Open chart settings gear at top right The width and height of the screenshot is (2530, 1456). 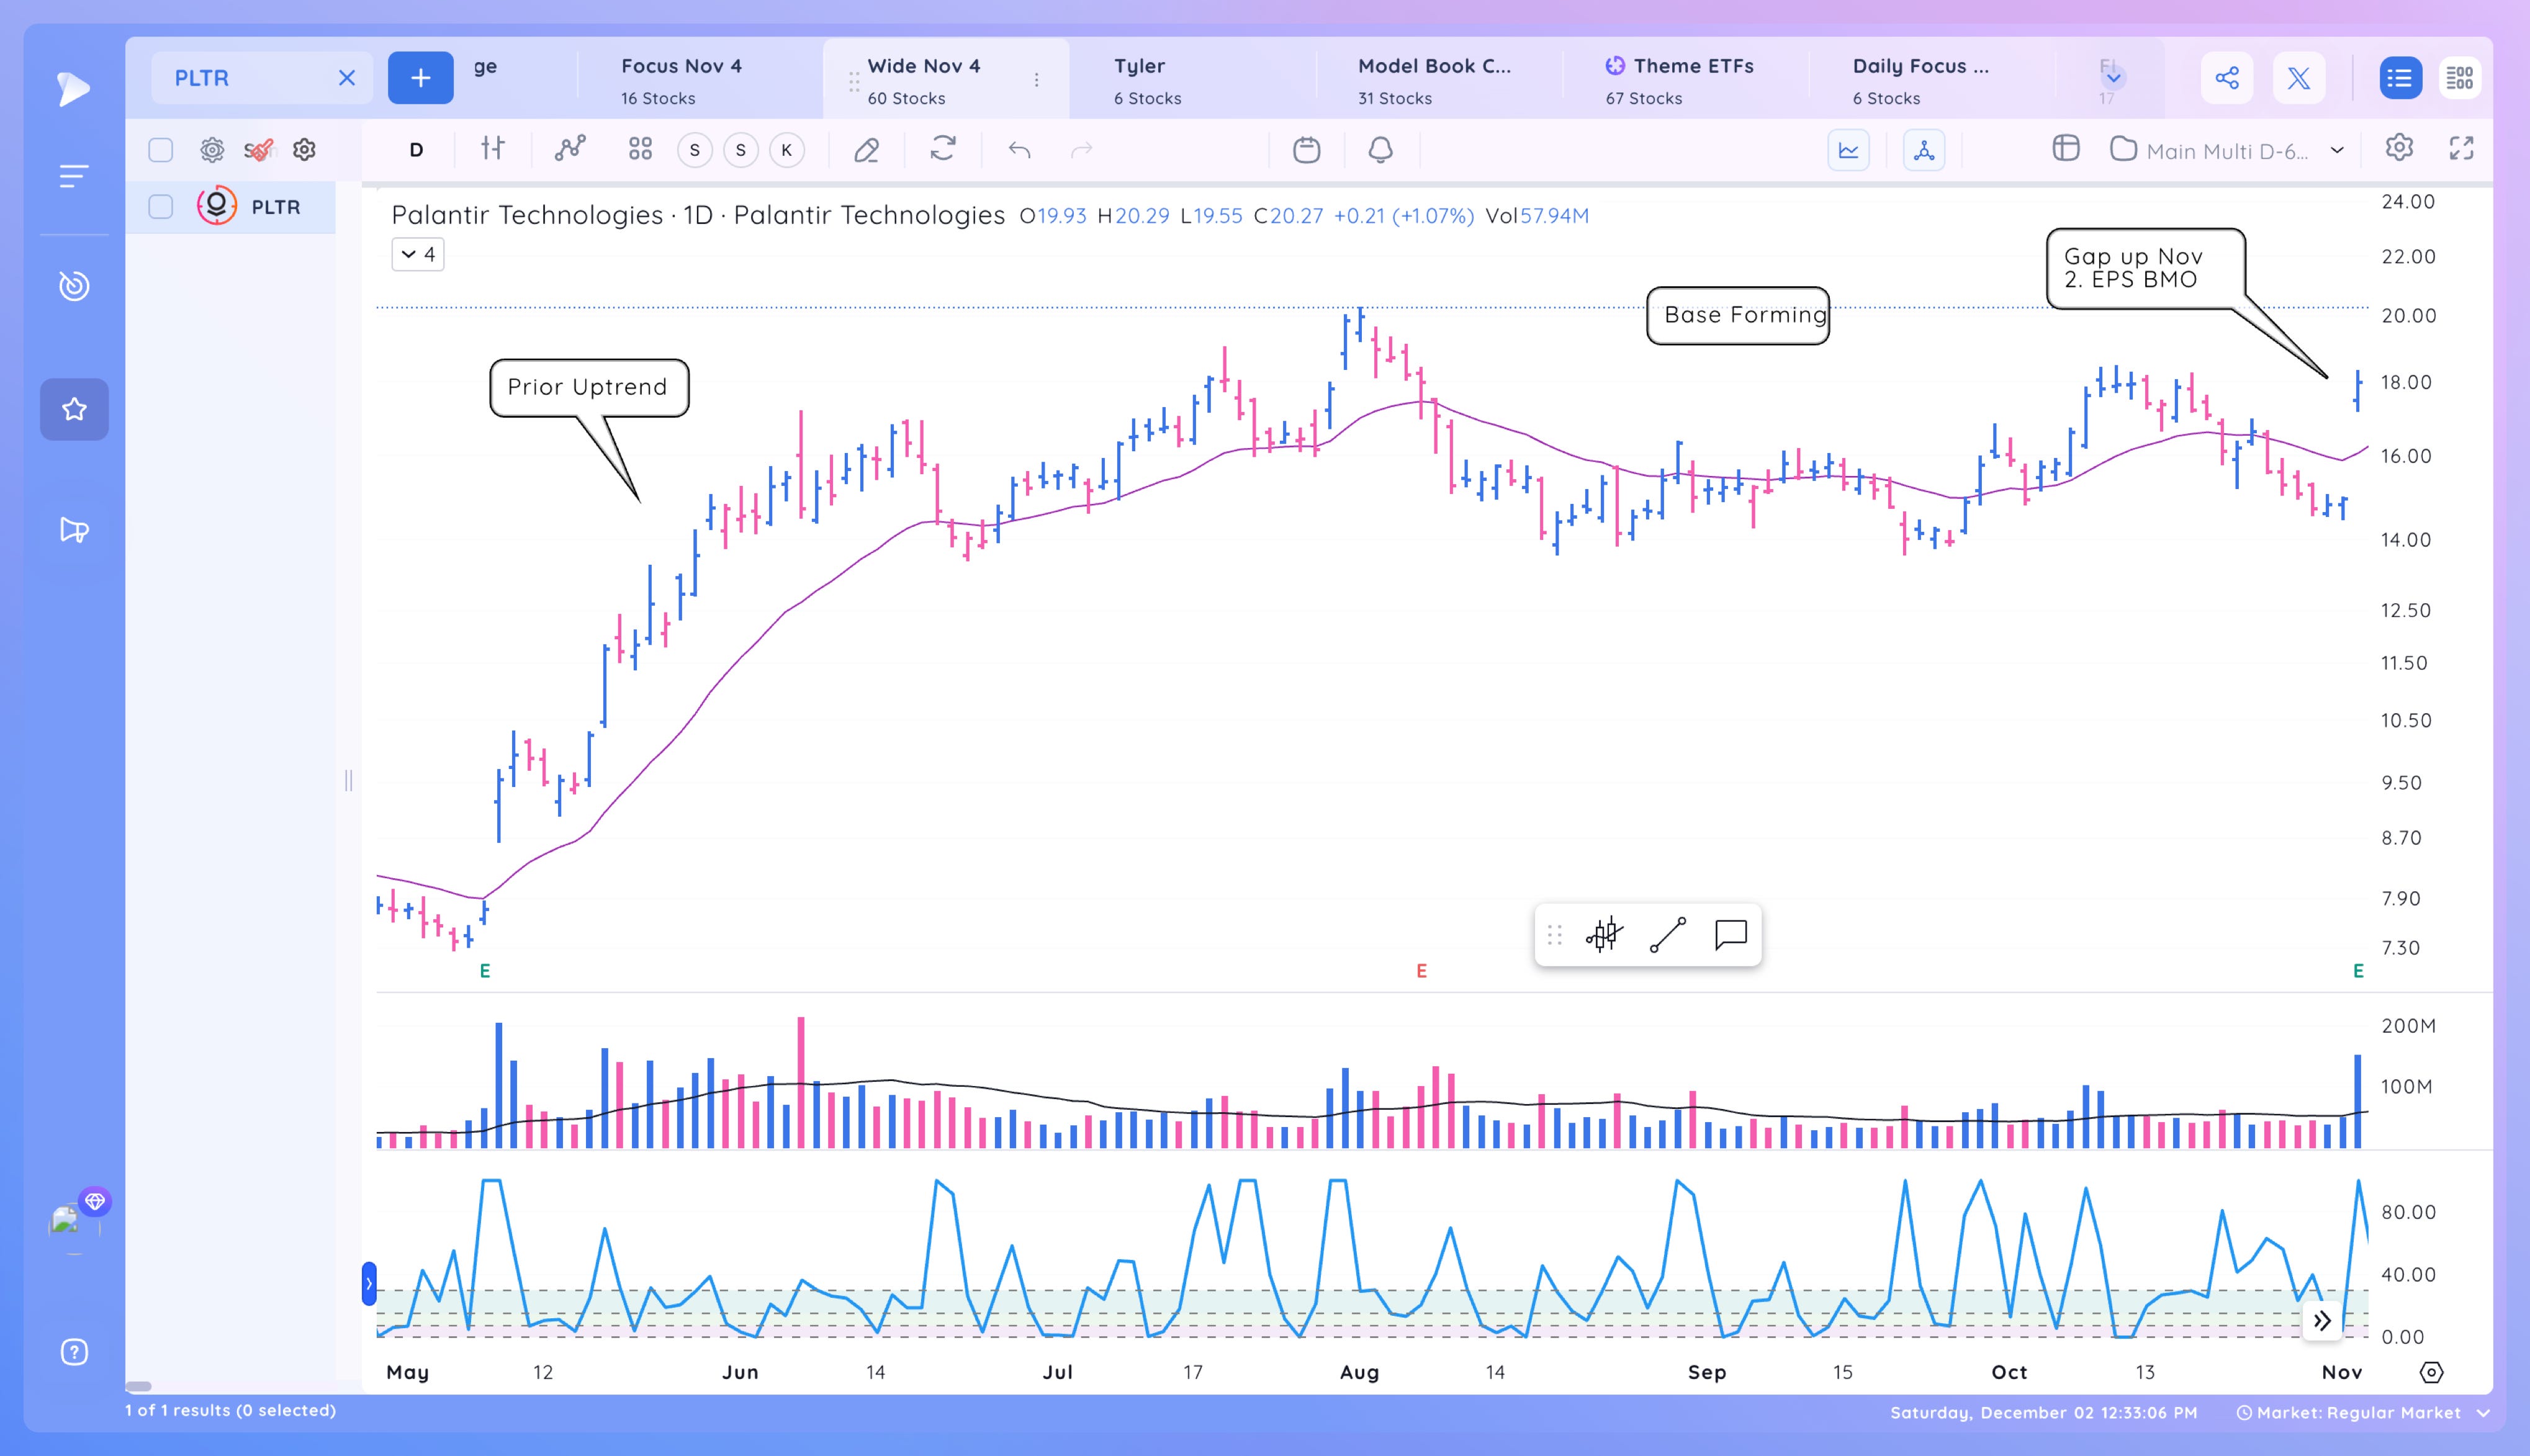[x=2399, y=148]
